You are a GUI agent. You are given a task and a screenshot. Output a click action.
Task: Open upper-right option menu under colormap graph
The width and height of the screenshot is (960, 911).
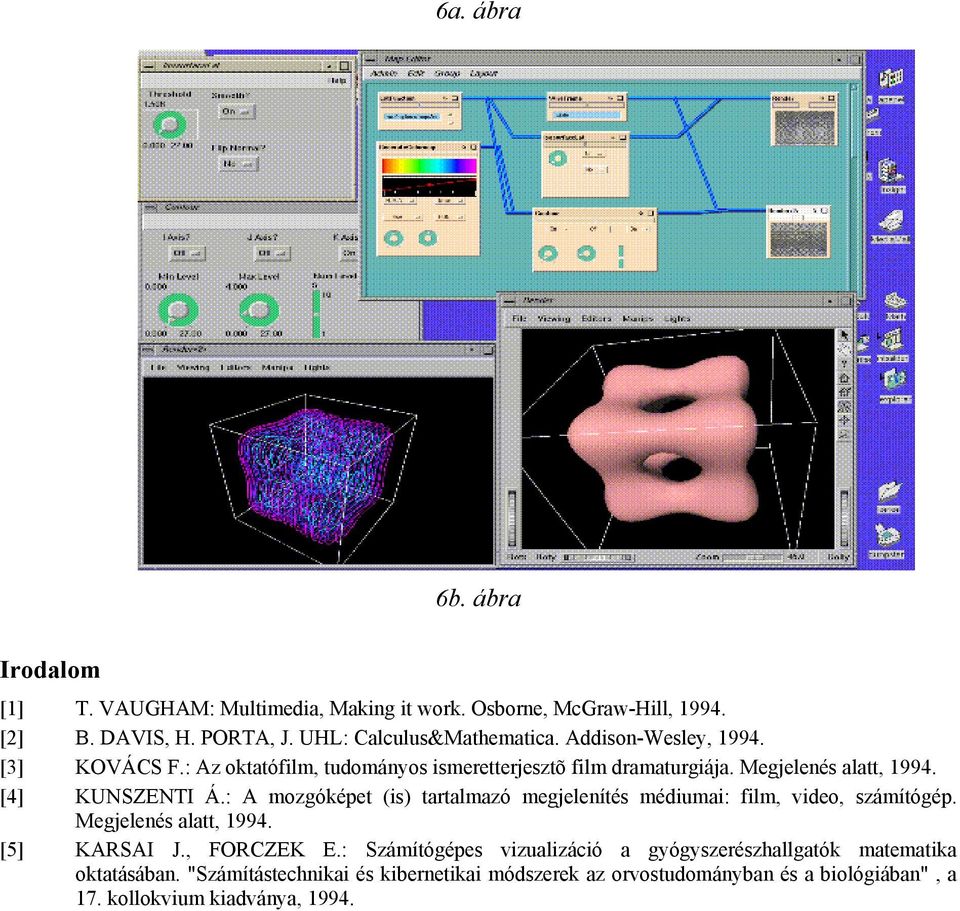click(450, 201)
